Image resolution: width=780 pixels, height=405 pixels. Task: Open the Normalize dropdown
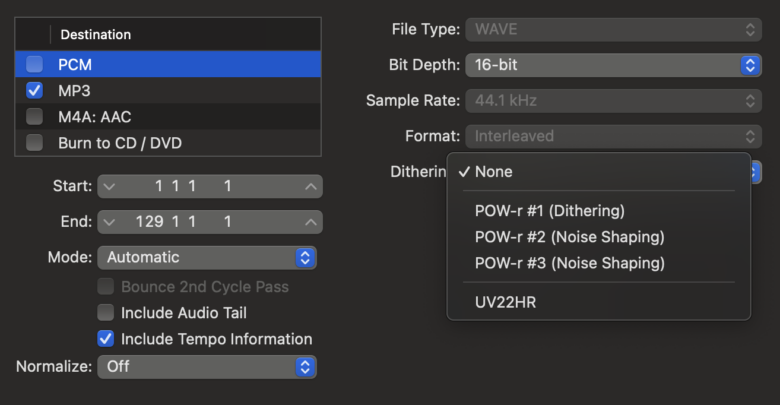pyautogui.click(x=207, y=366)
